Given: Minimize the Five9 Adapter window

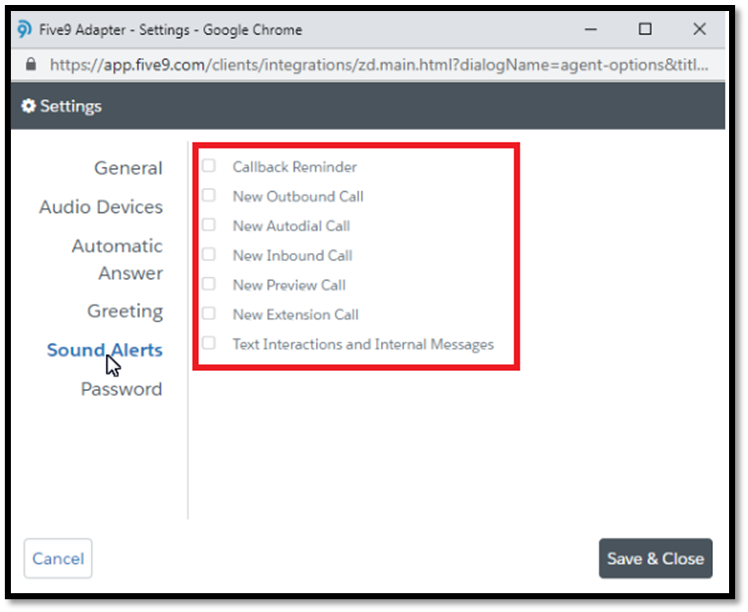Looking at the screenshot, I should tap(591, 30).
